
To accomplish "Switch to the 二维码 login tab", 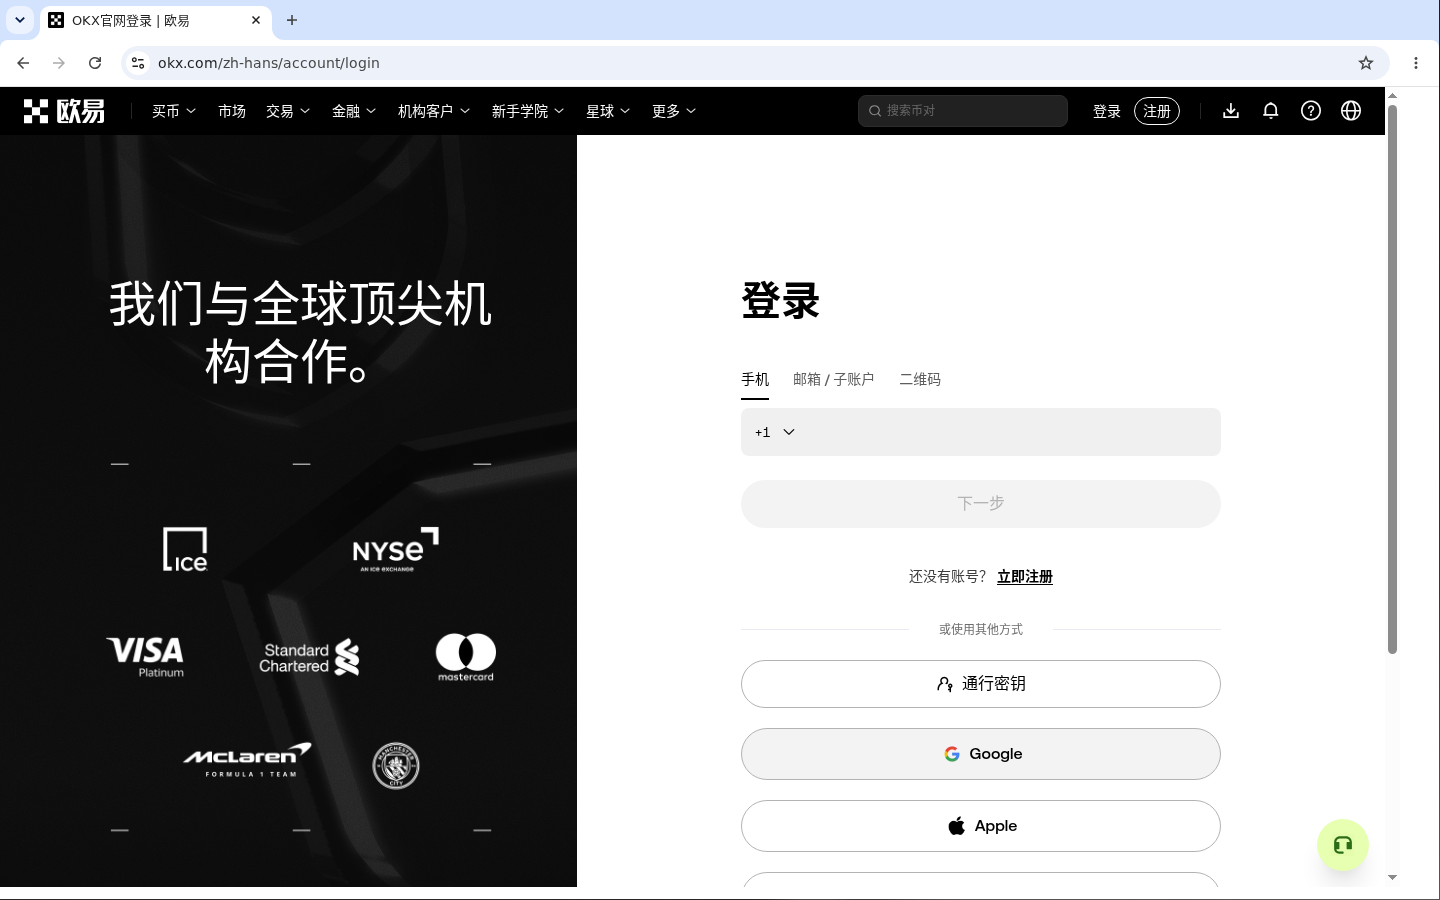I will (920, 380).
